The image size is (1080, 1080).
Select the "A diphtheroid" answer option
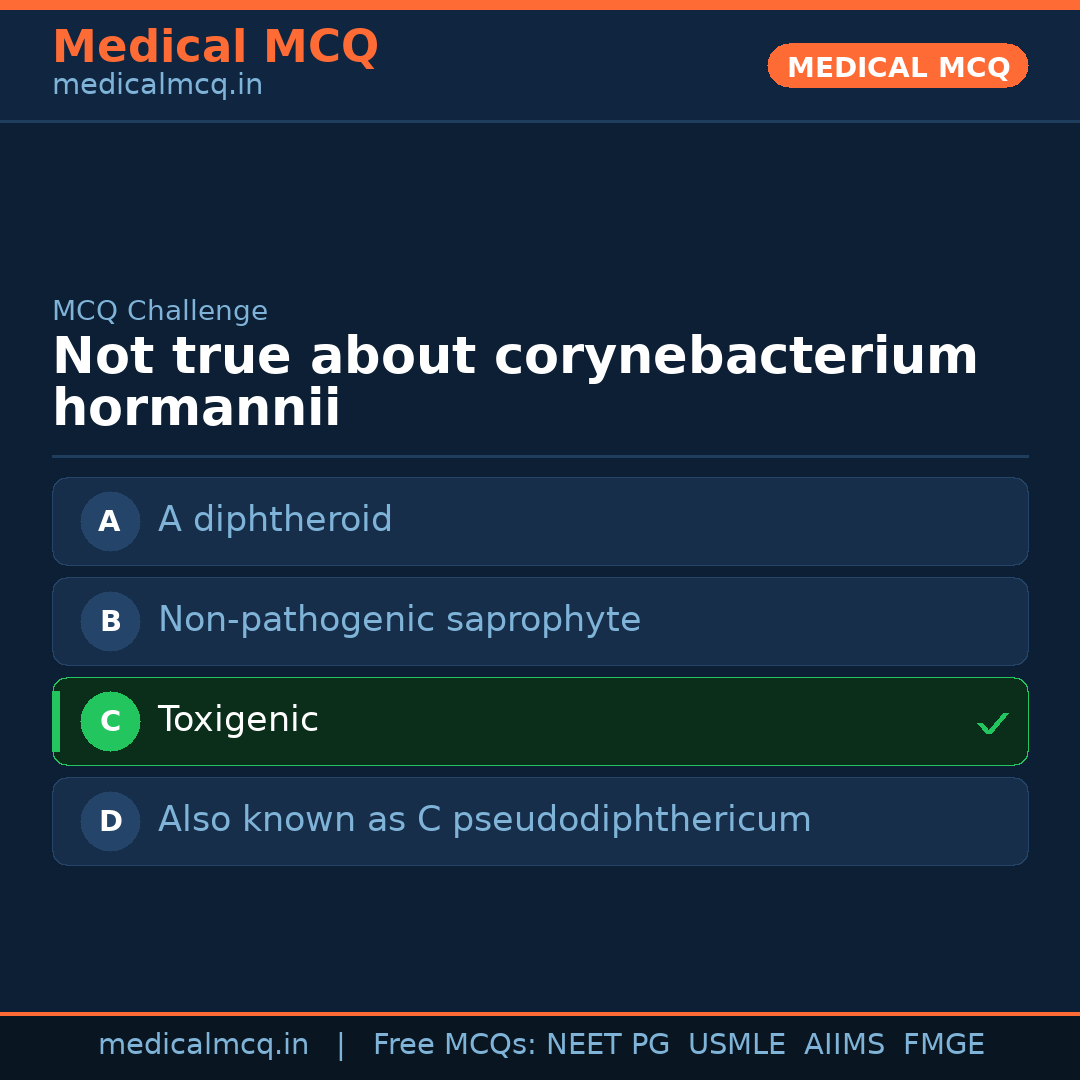click(x=540, y=521)
